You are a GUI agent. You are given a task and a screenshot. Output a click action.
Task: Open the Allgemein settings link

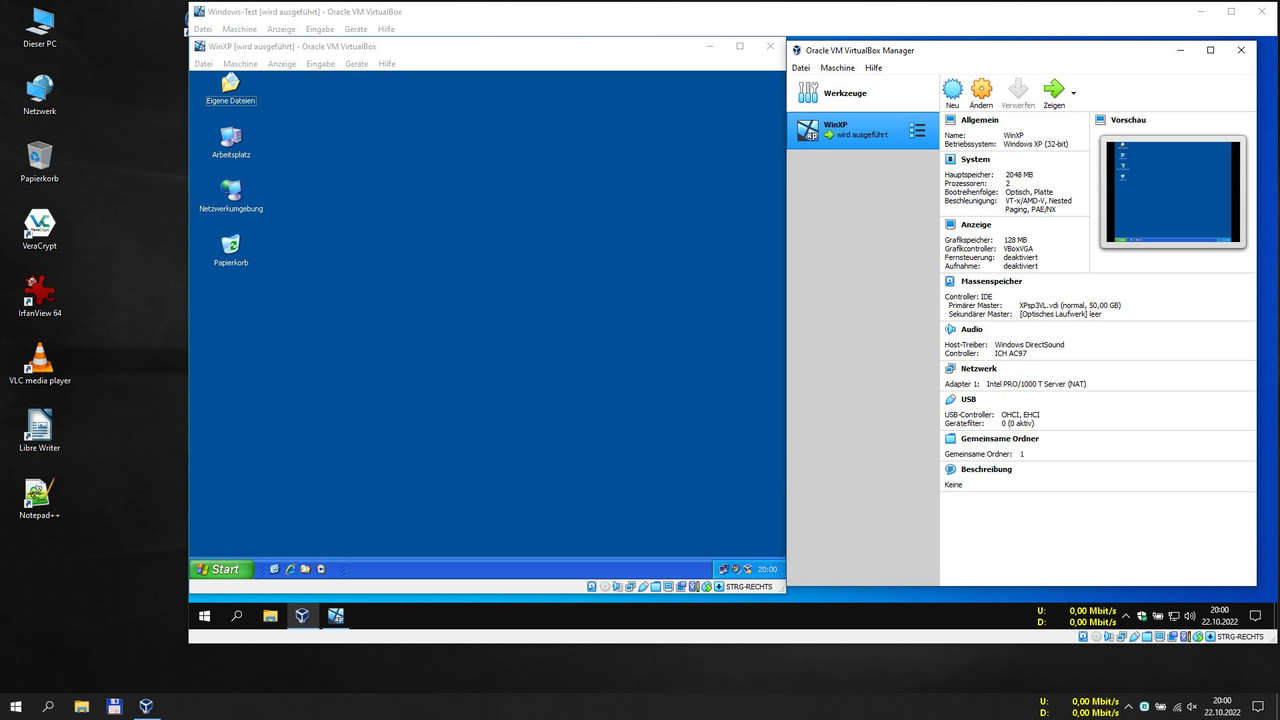coord(980,120)
